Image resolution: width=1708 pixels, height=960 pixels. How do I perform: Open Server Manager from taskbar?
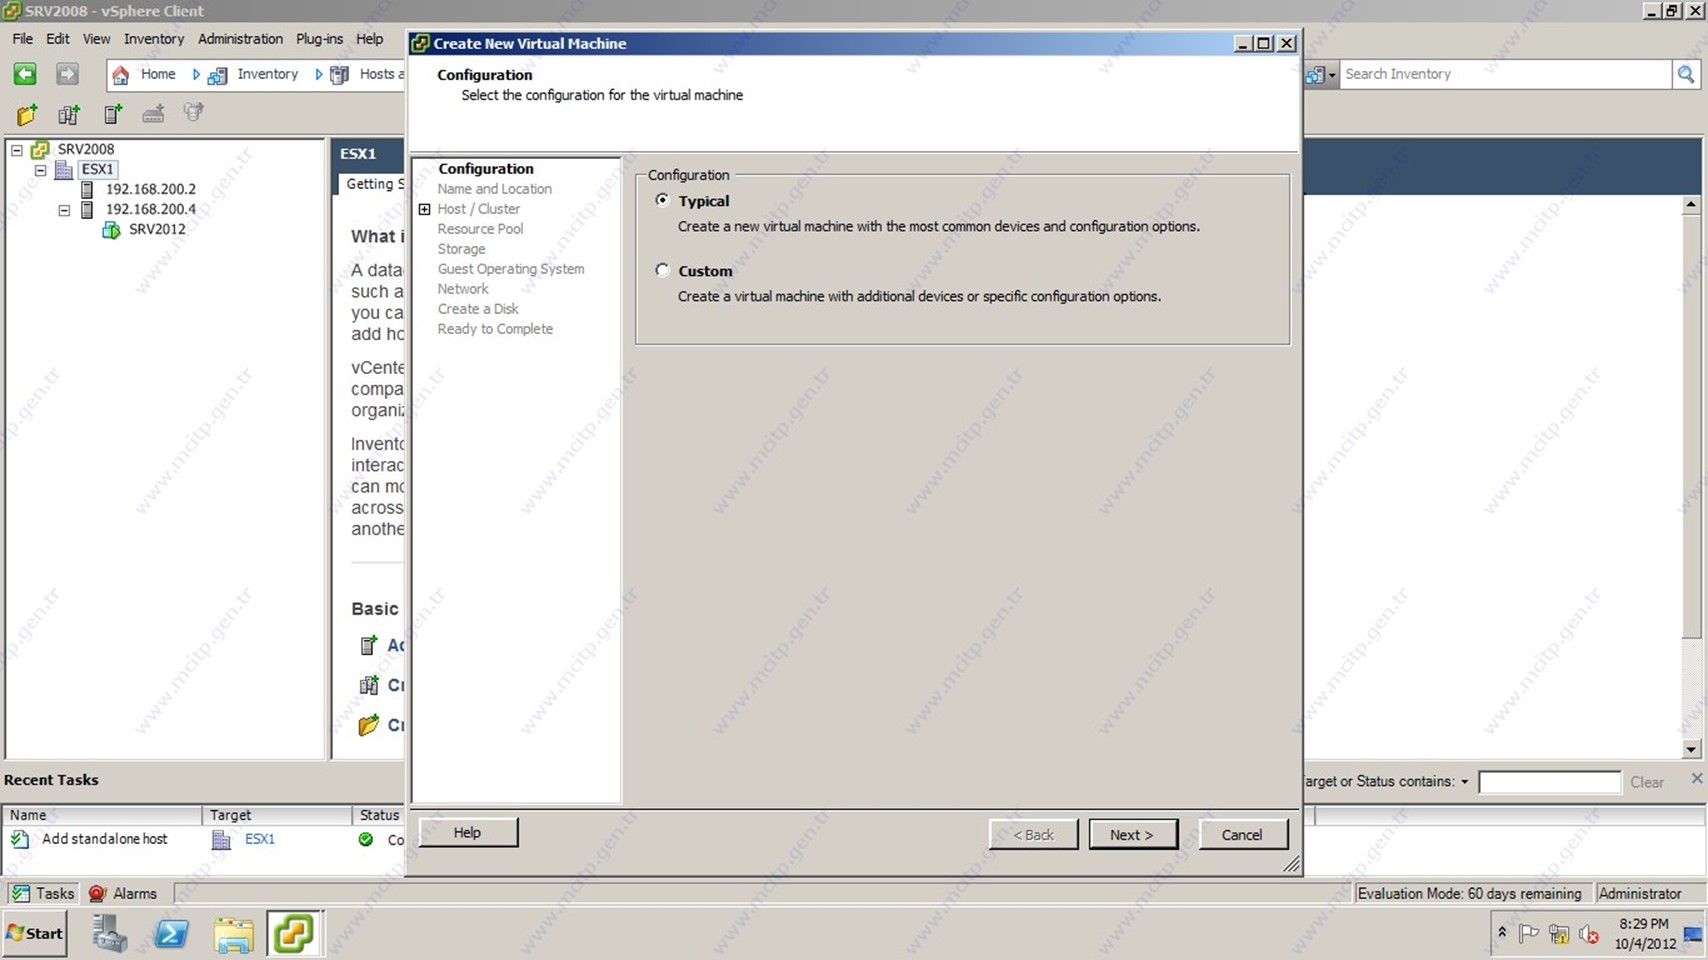click(109, 934)
